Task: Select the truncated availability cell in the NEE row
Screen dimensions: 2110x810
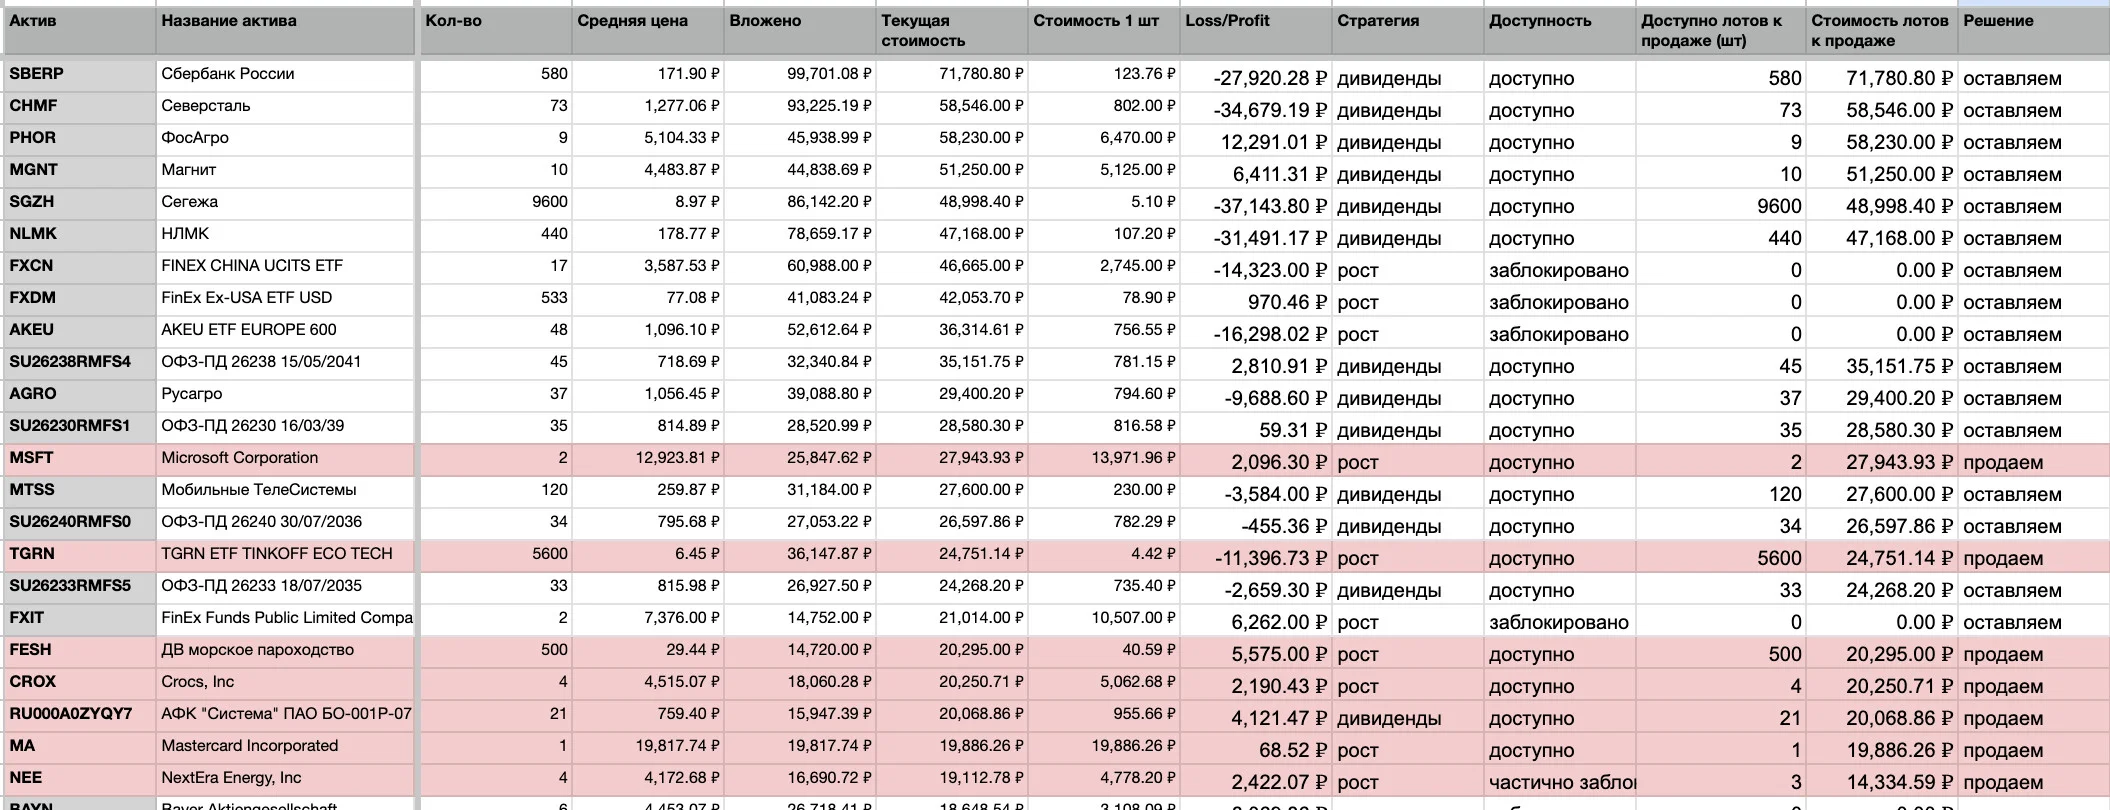Action: (x=1559, y=782)
